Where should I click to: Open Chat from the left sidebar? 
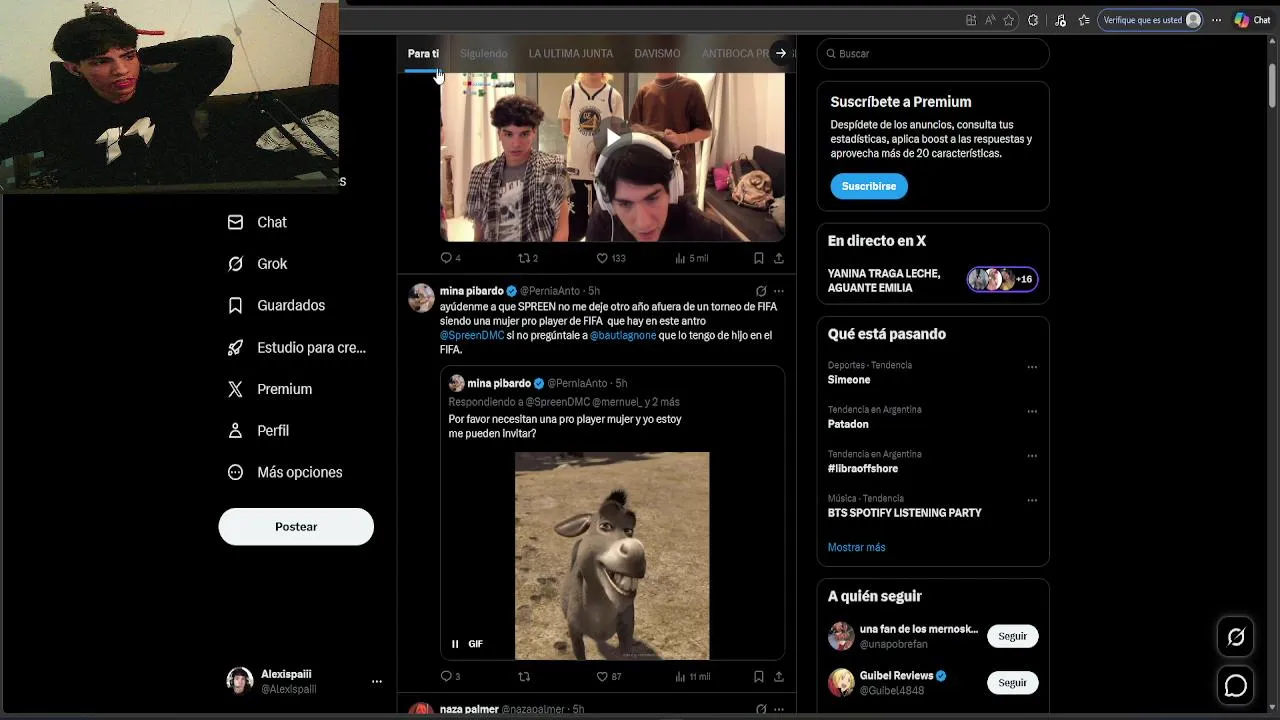257,222
